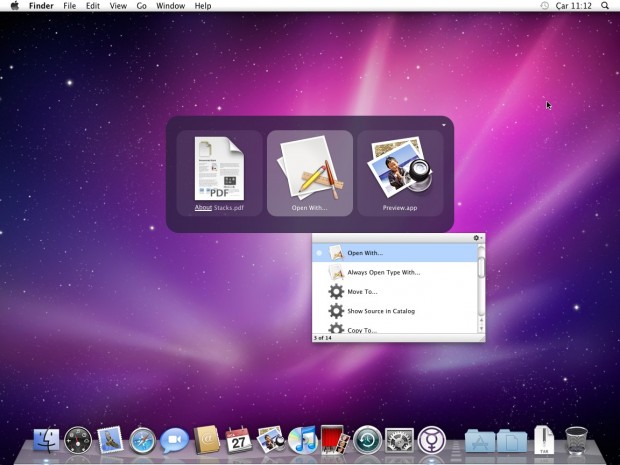Open the Help menu
The image size is (620, 465).
203,6
